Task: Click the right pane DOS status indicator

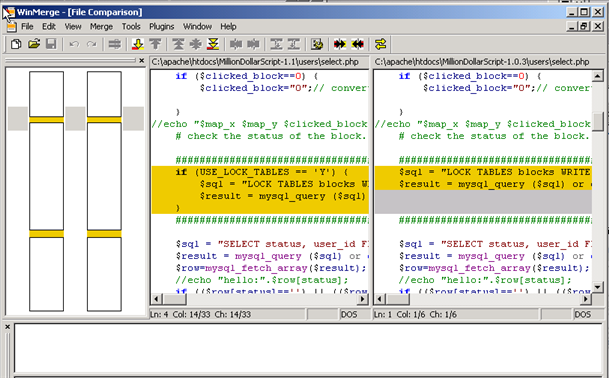Action: click(583, 314)
